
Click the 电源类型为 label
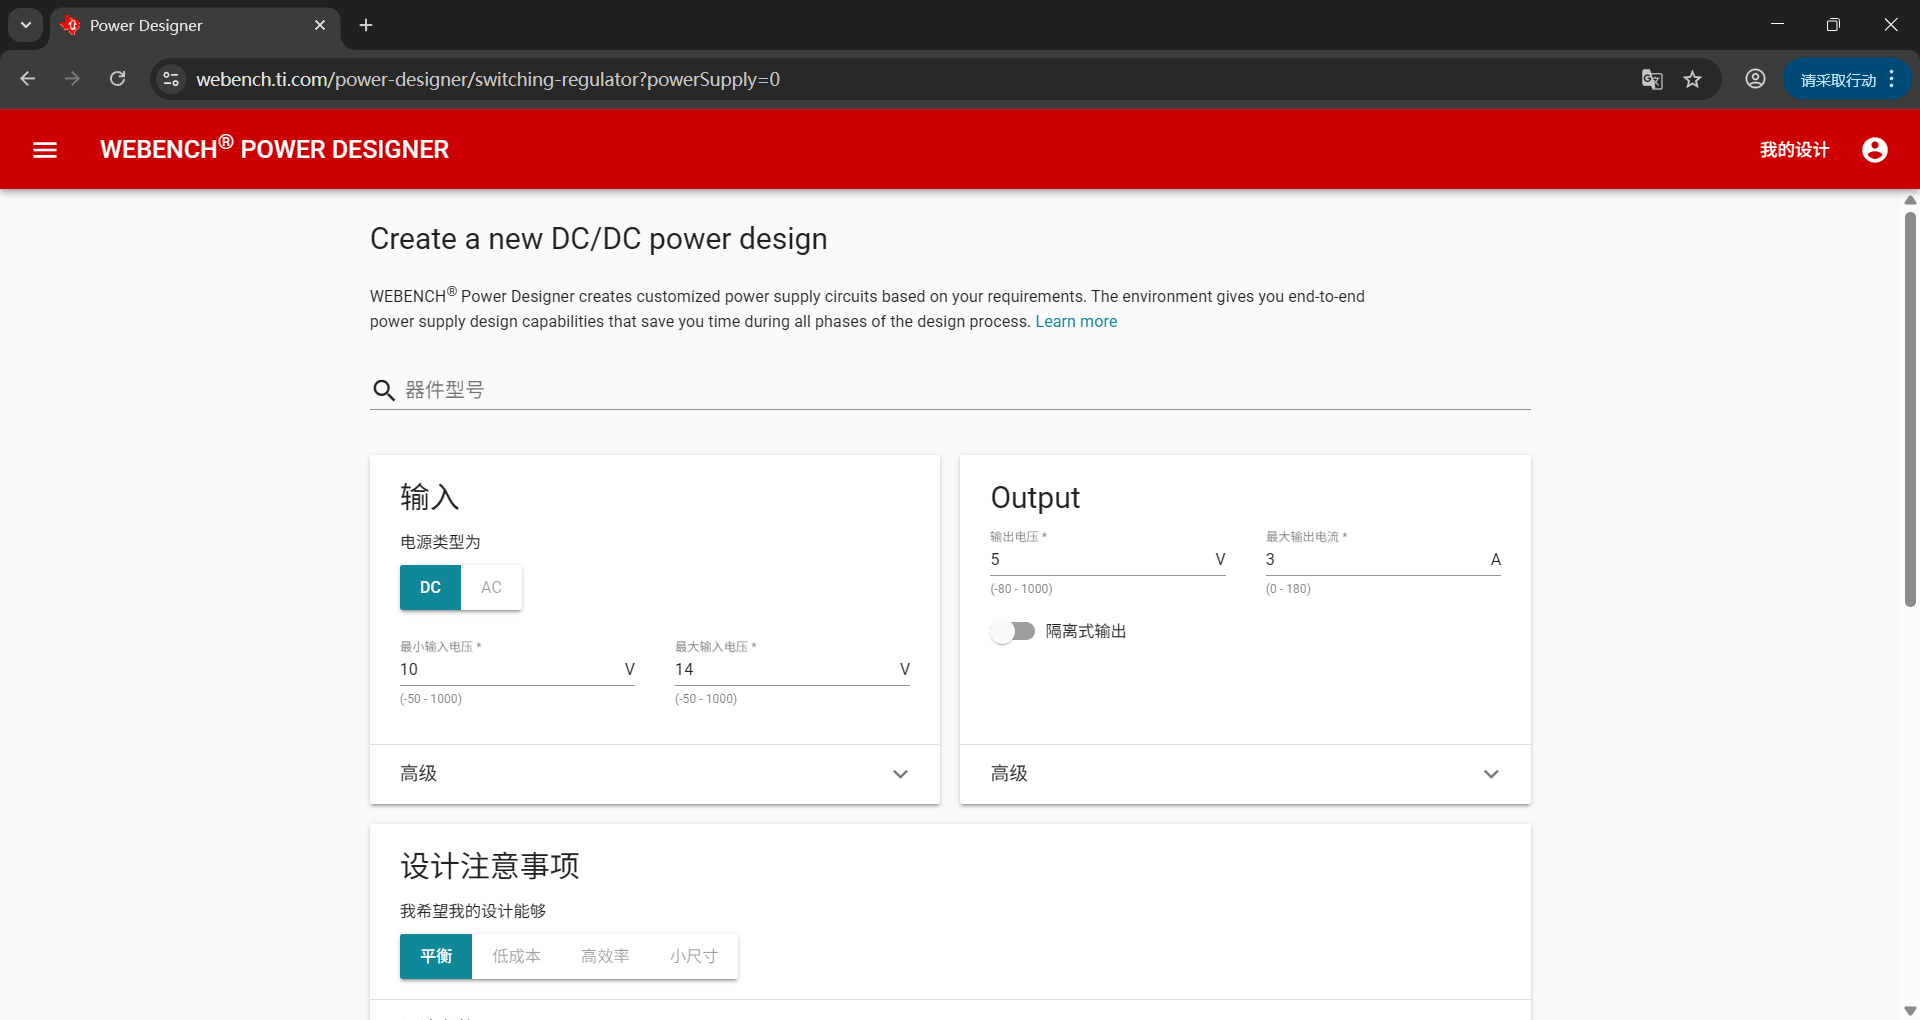(x=440, y=542)
